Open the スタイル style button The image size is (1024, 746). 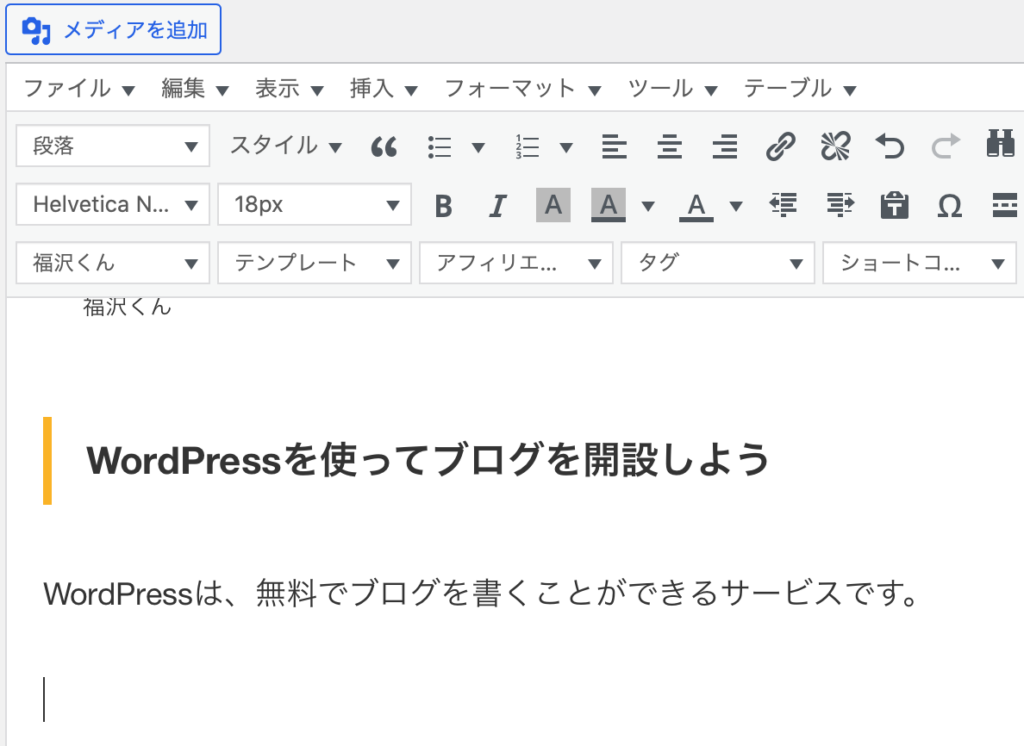286,146
